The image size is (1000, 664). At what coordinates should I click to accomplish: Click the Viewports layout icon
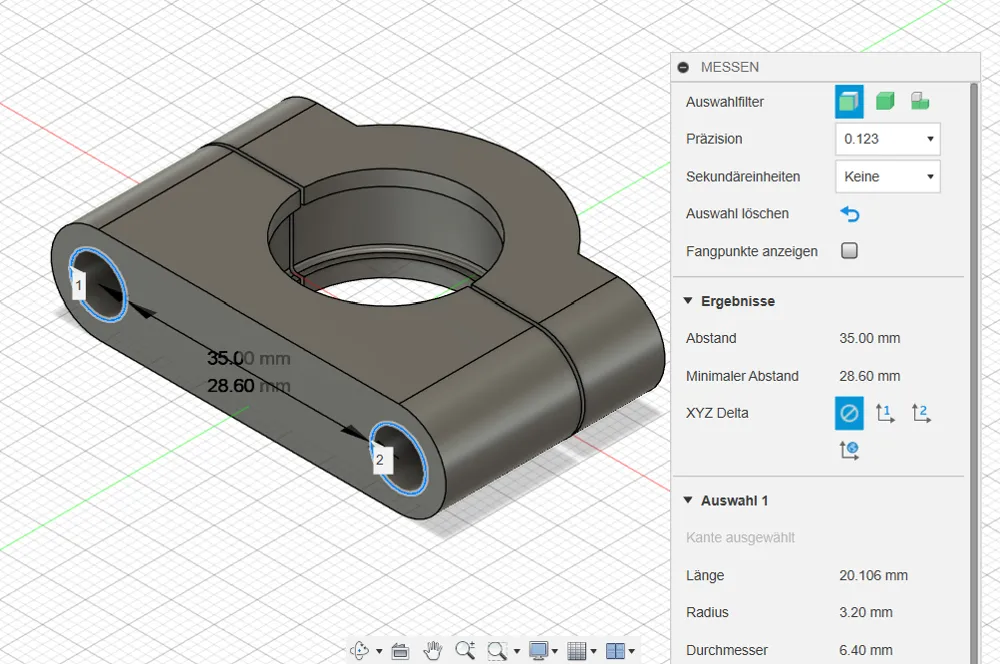click(615, 651)
